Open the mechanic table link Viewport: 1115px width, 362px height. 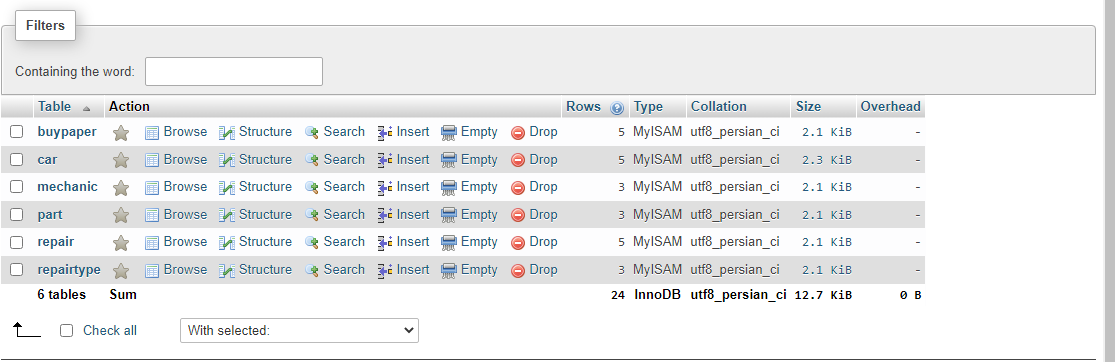coord(68,186)
